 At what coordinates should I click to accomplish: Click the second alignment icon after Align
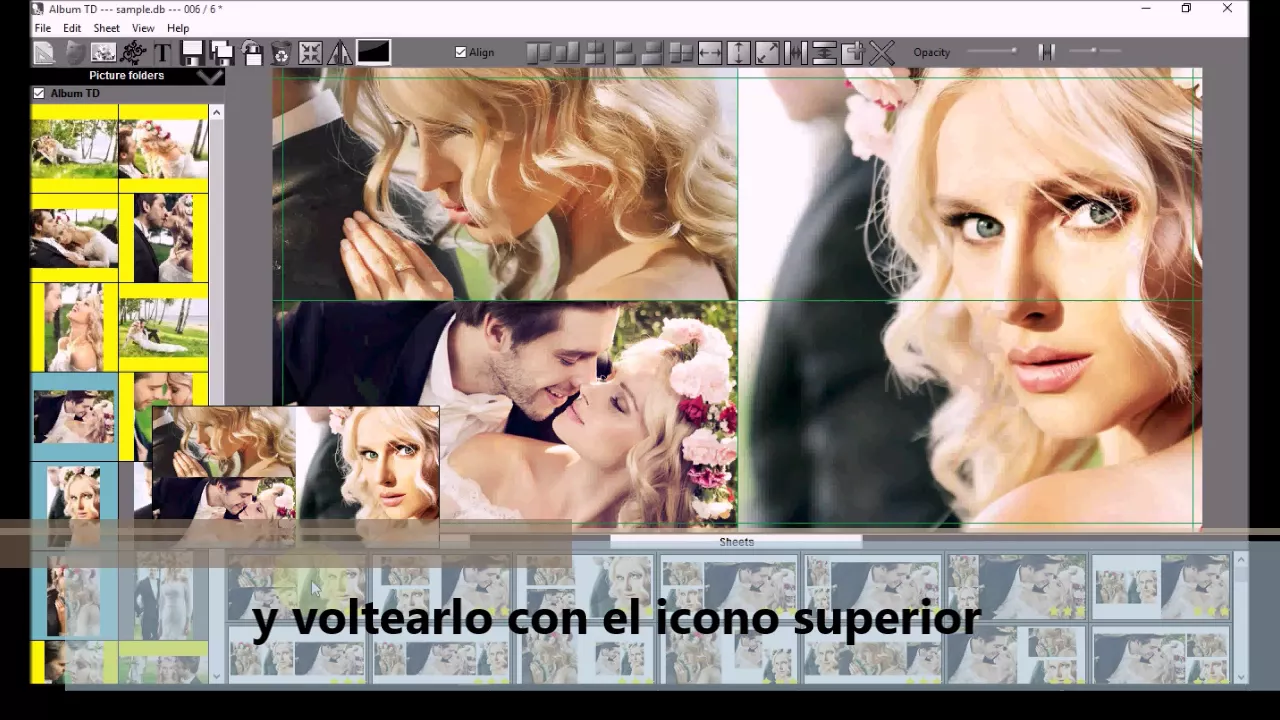tap(567, 53)
